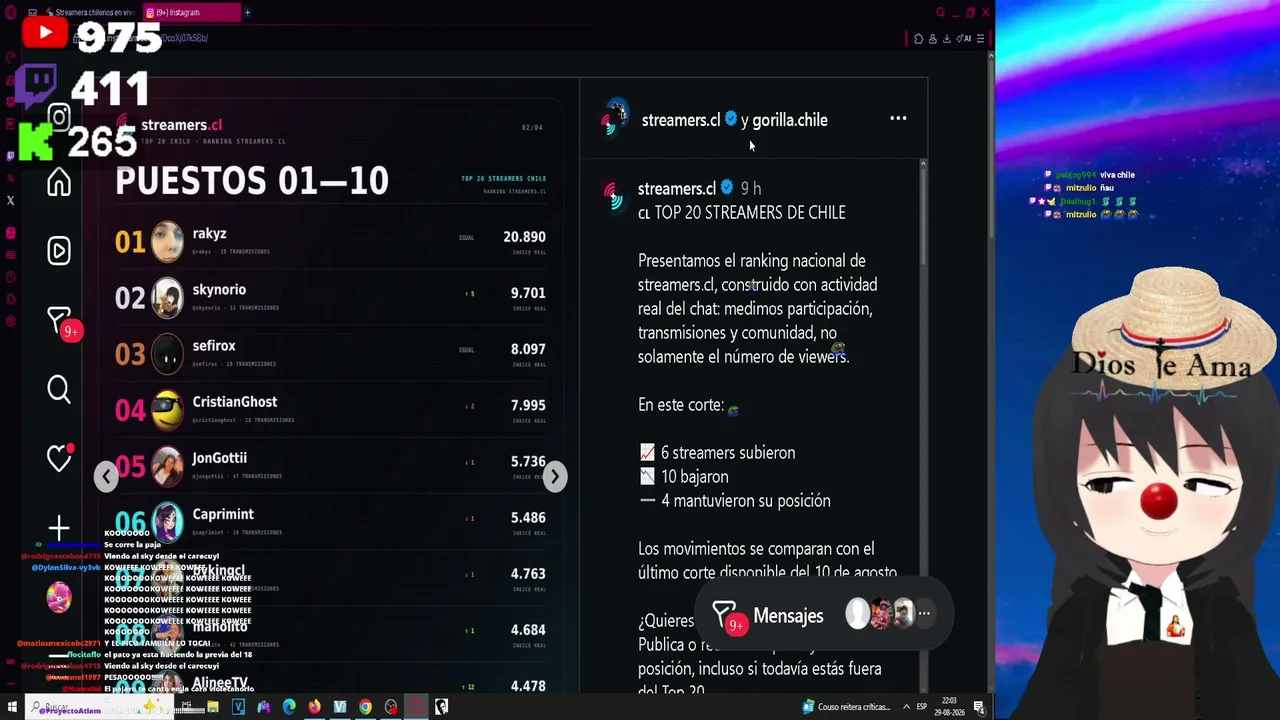Open gorilla.chile profile link
The width and height of the screenshot is (1280, 720).
[789, 120]
